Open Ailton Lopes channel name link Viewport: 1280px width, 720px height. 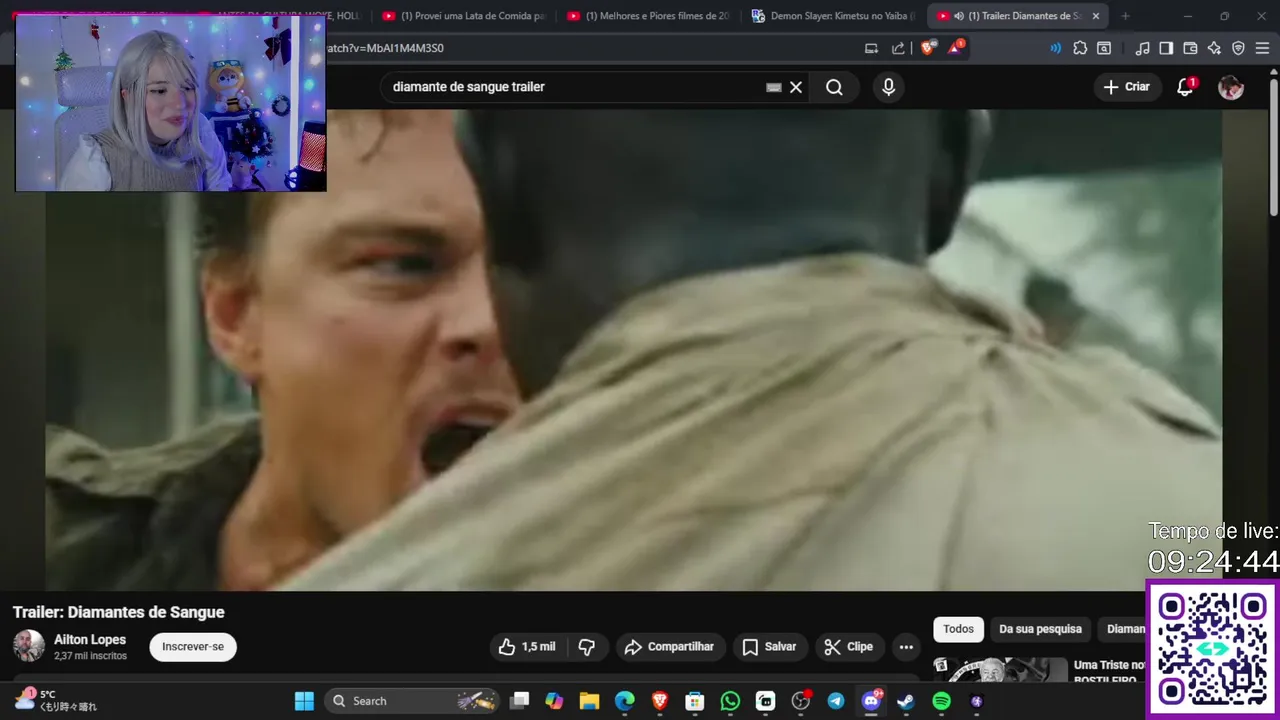pos(90,640)
